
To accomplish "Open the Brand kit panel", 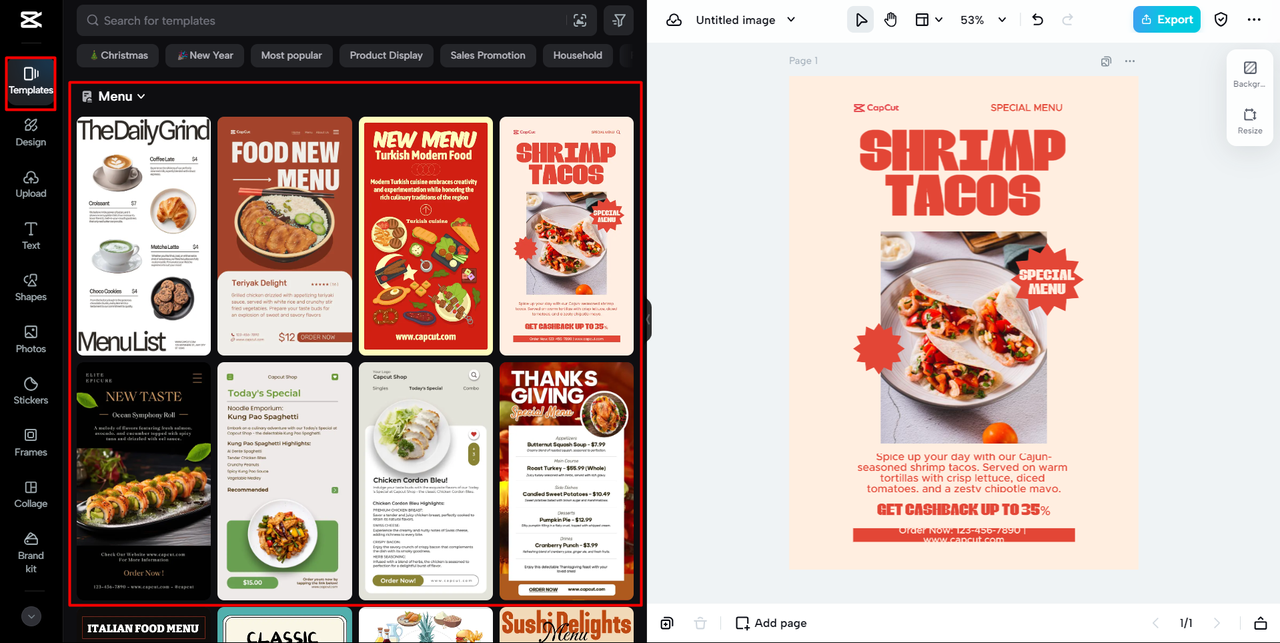I will coord(31,553).
